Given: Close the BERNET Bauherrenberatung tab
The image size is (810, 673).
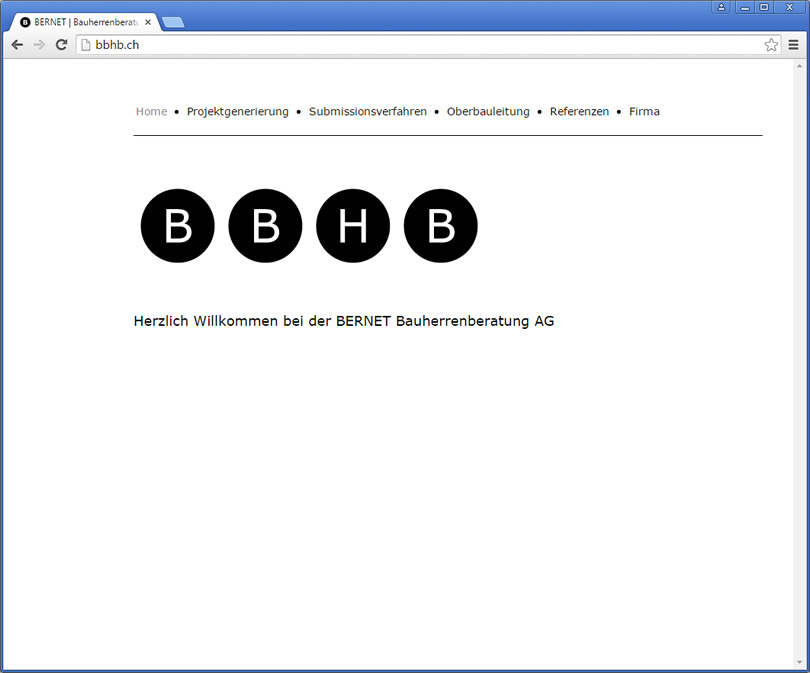Looking at the screenshot, I should click(x=148, y=22).
